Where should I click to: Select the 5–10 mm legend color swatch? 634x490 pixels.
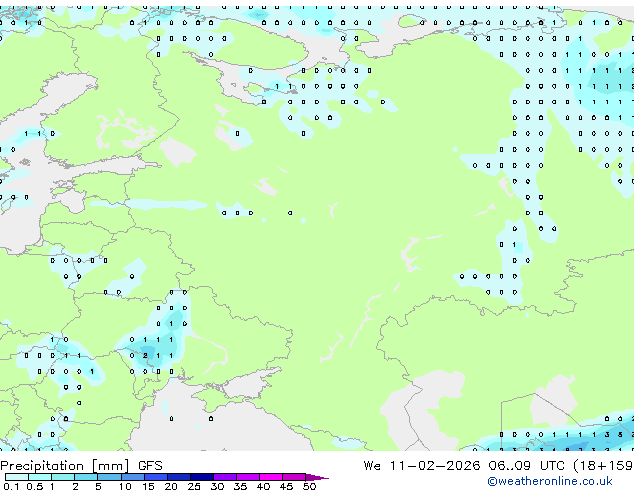coord(109,477)
